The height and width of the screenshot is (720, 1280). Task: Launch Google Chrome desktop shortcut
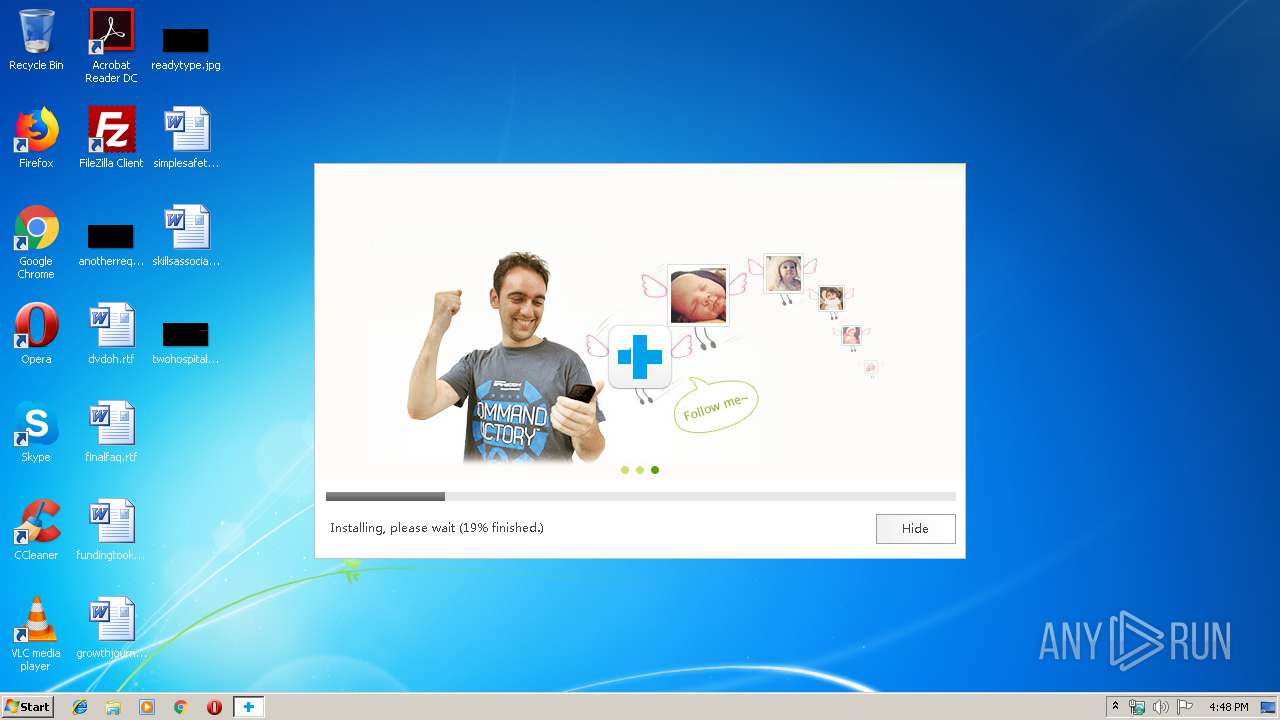pyautogui.click(x=36, y=242)
